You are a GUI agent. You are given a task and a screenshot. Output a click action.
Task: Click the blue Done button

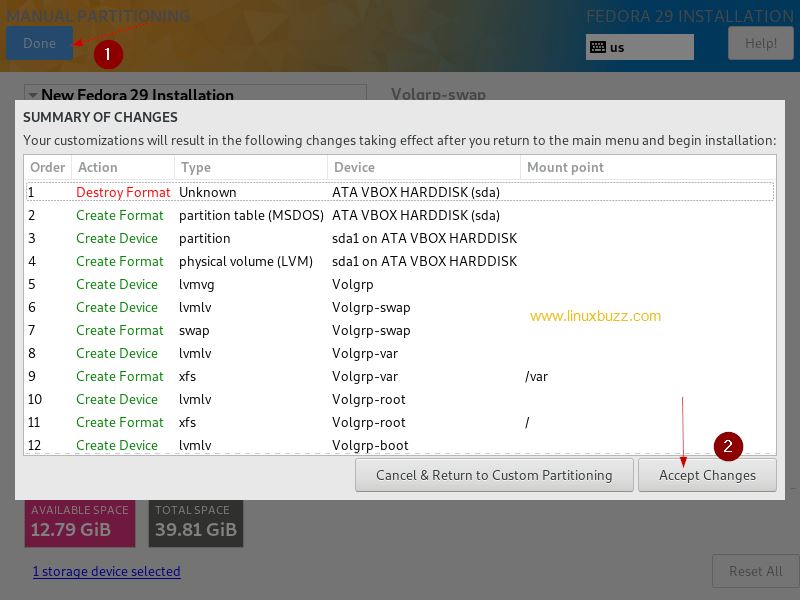click(x=39, y=43)
